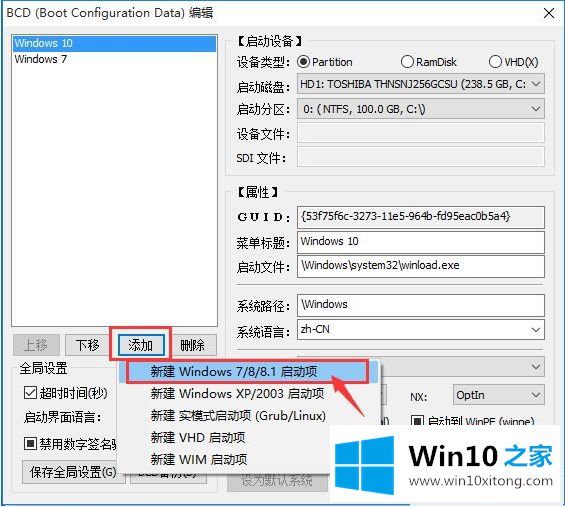Open the boot partition NTFS dropdown
This screenshot has width=565, height=507.
coord(421,109)
